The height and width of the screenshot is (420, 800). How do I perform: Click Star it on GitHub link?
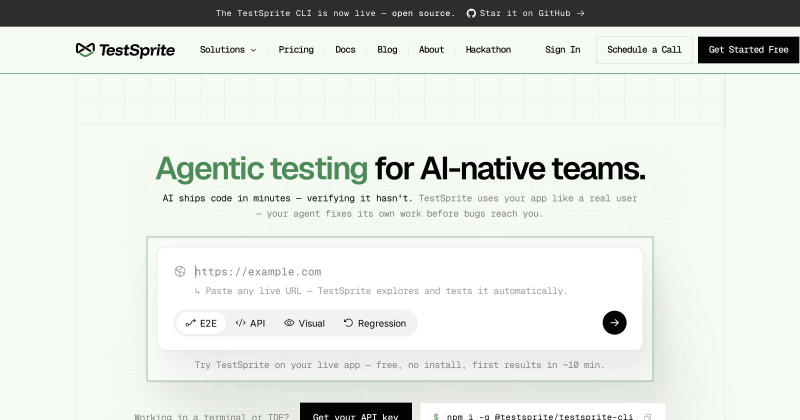point(525,13)
